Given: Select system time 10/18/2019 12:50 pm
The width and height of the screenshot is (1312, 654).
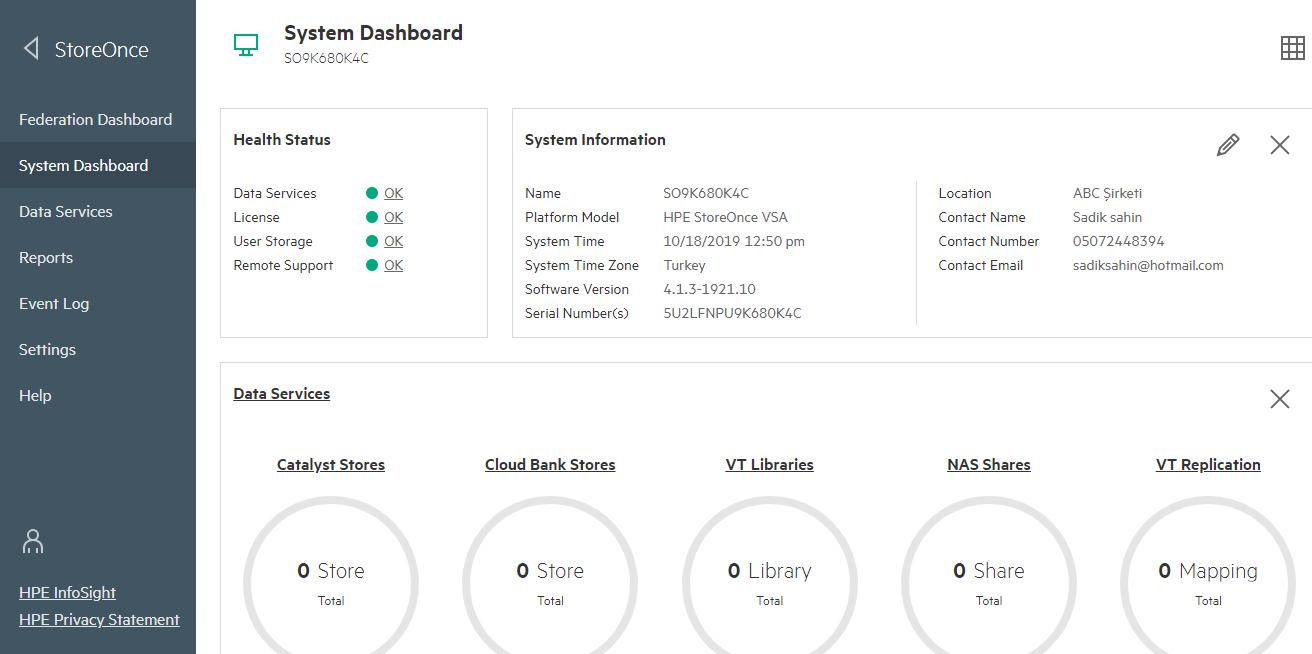Looking at the screenshot, I should (x=734, y=241).
